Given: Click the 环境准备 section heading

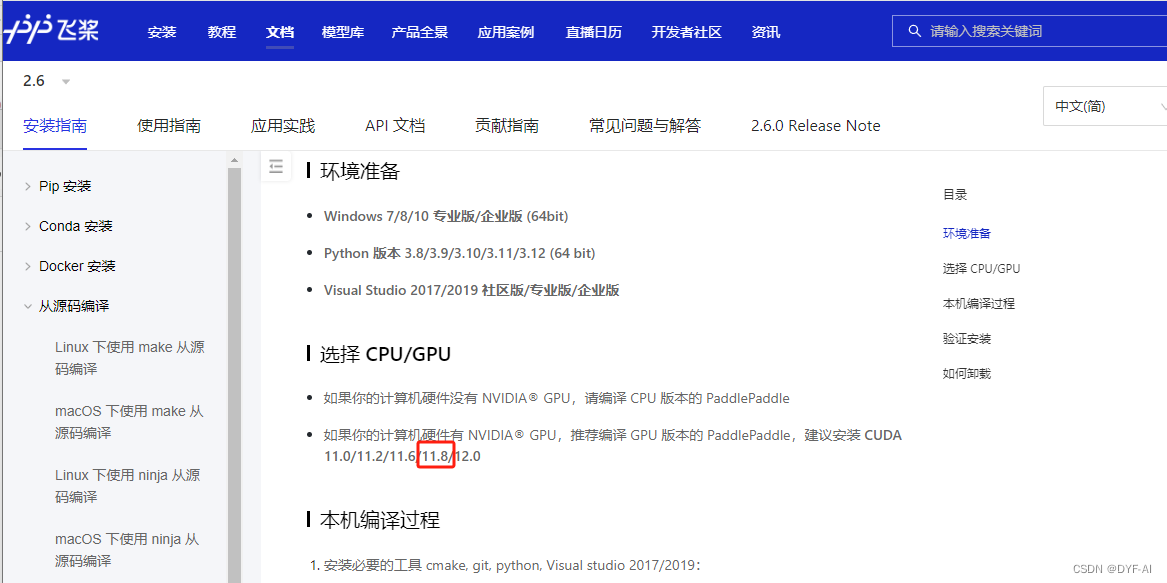Looking at the screenshot, I should pos(360,172).
